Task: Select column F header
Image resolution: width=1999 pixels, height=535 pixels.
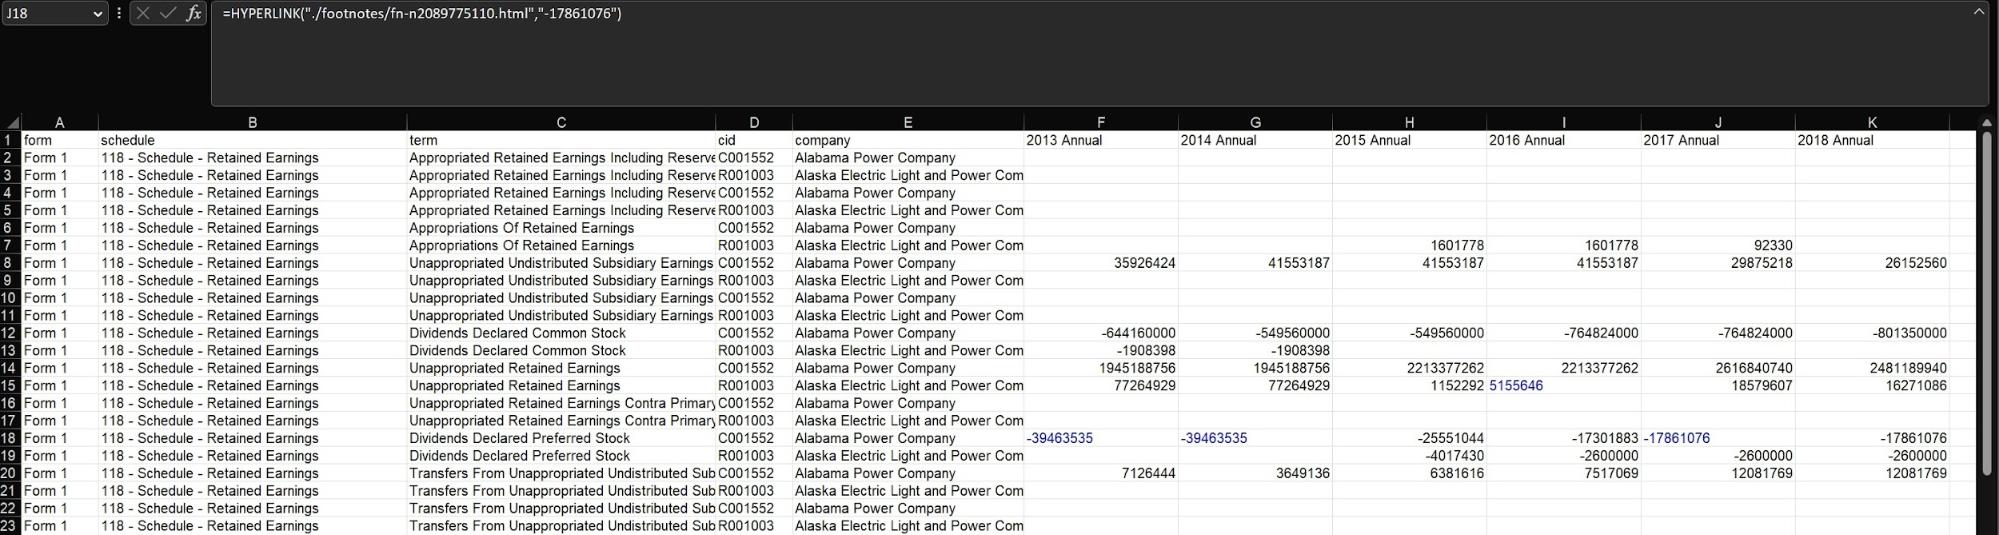Action: (x=1101, y=122)
